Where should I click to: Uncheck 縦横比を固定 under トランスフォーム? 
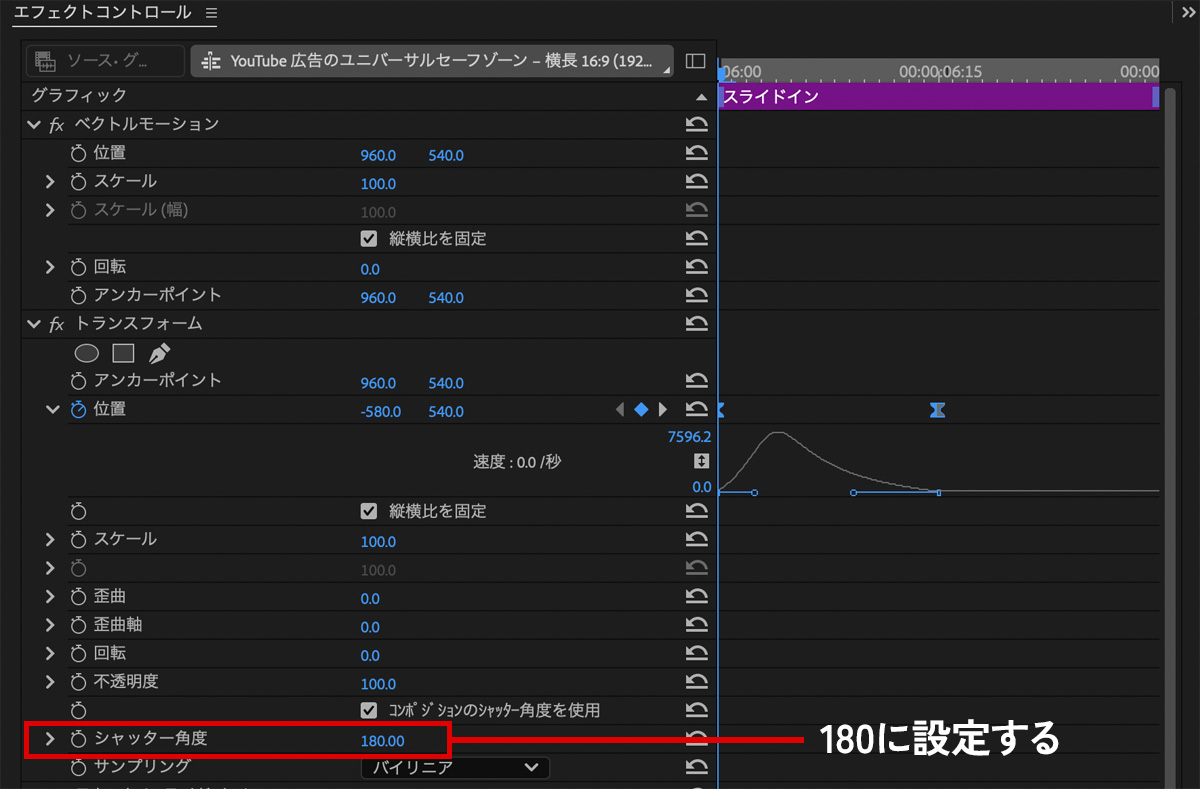point(369,512)
